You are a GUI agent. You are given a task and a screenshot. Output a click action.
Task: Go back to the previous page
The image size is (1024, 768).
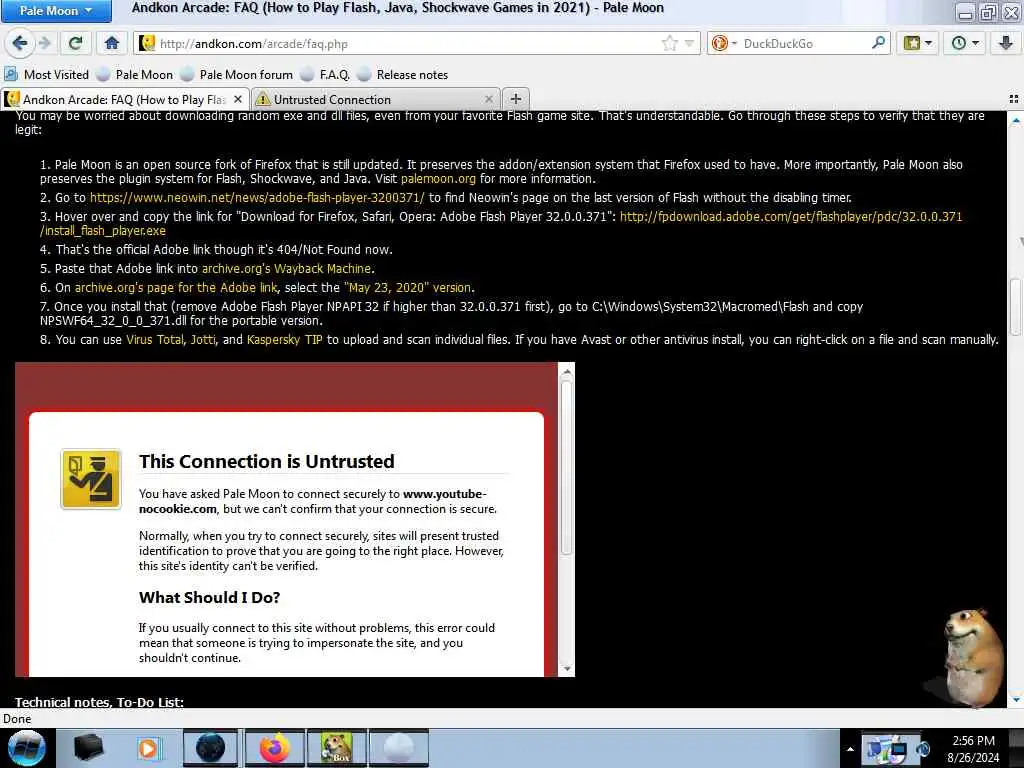20,44
